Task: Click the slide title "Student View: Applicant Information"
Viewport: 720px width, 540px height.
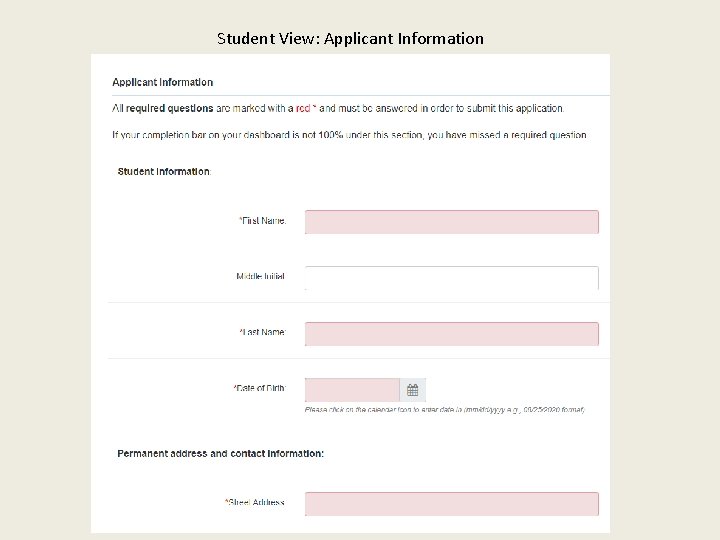Action: pyautogui.click(x=350, y=39)
